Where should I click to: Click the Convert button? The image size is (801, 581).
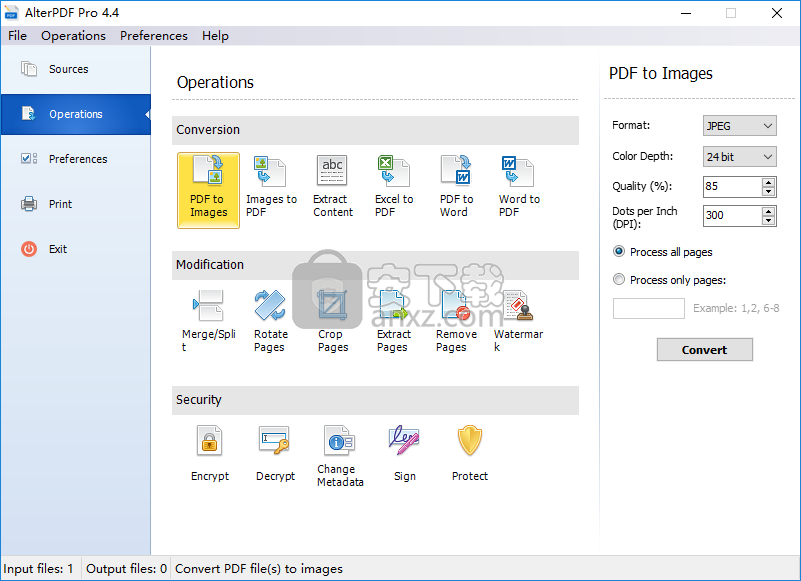[x=704, y=350]
